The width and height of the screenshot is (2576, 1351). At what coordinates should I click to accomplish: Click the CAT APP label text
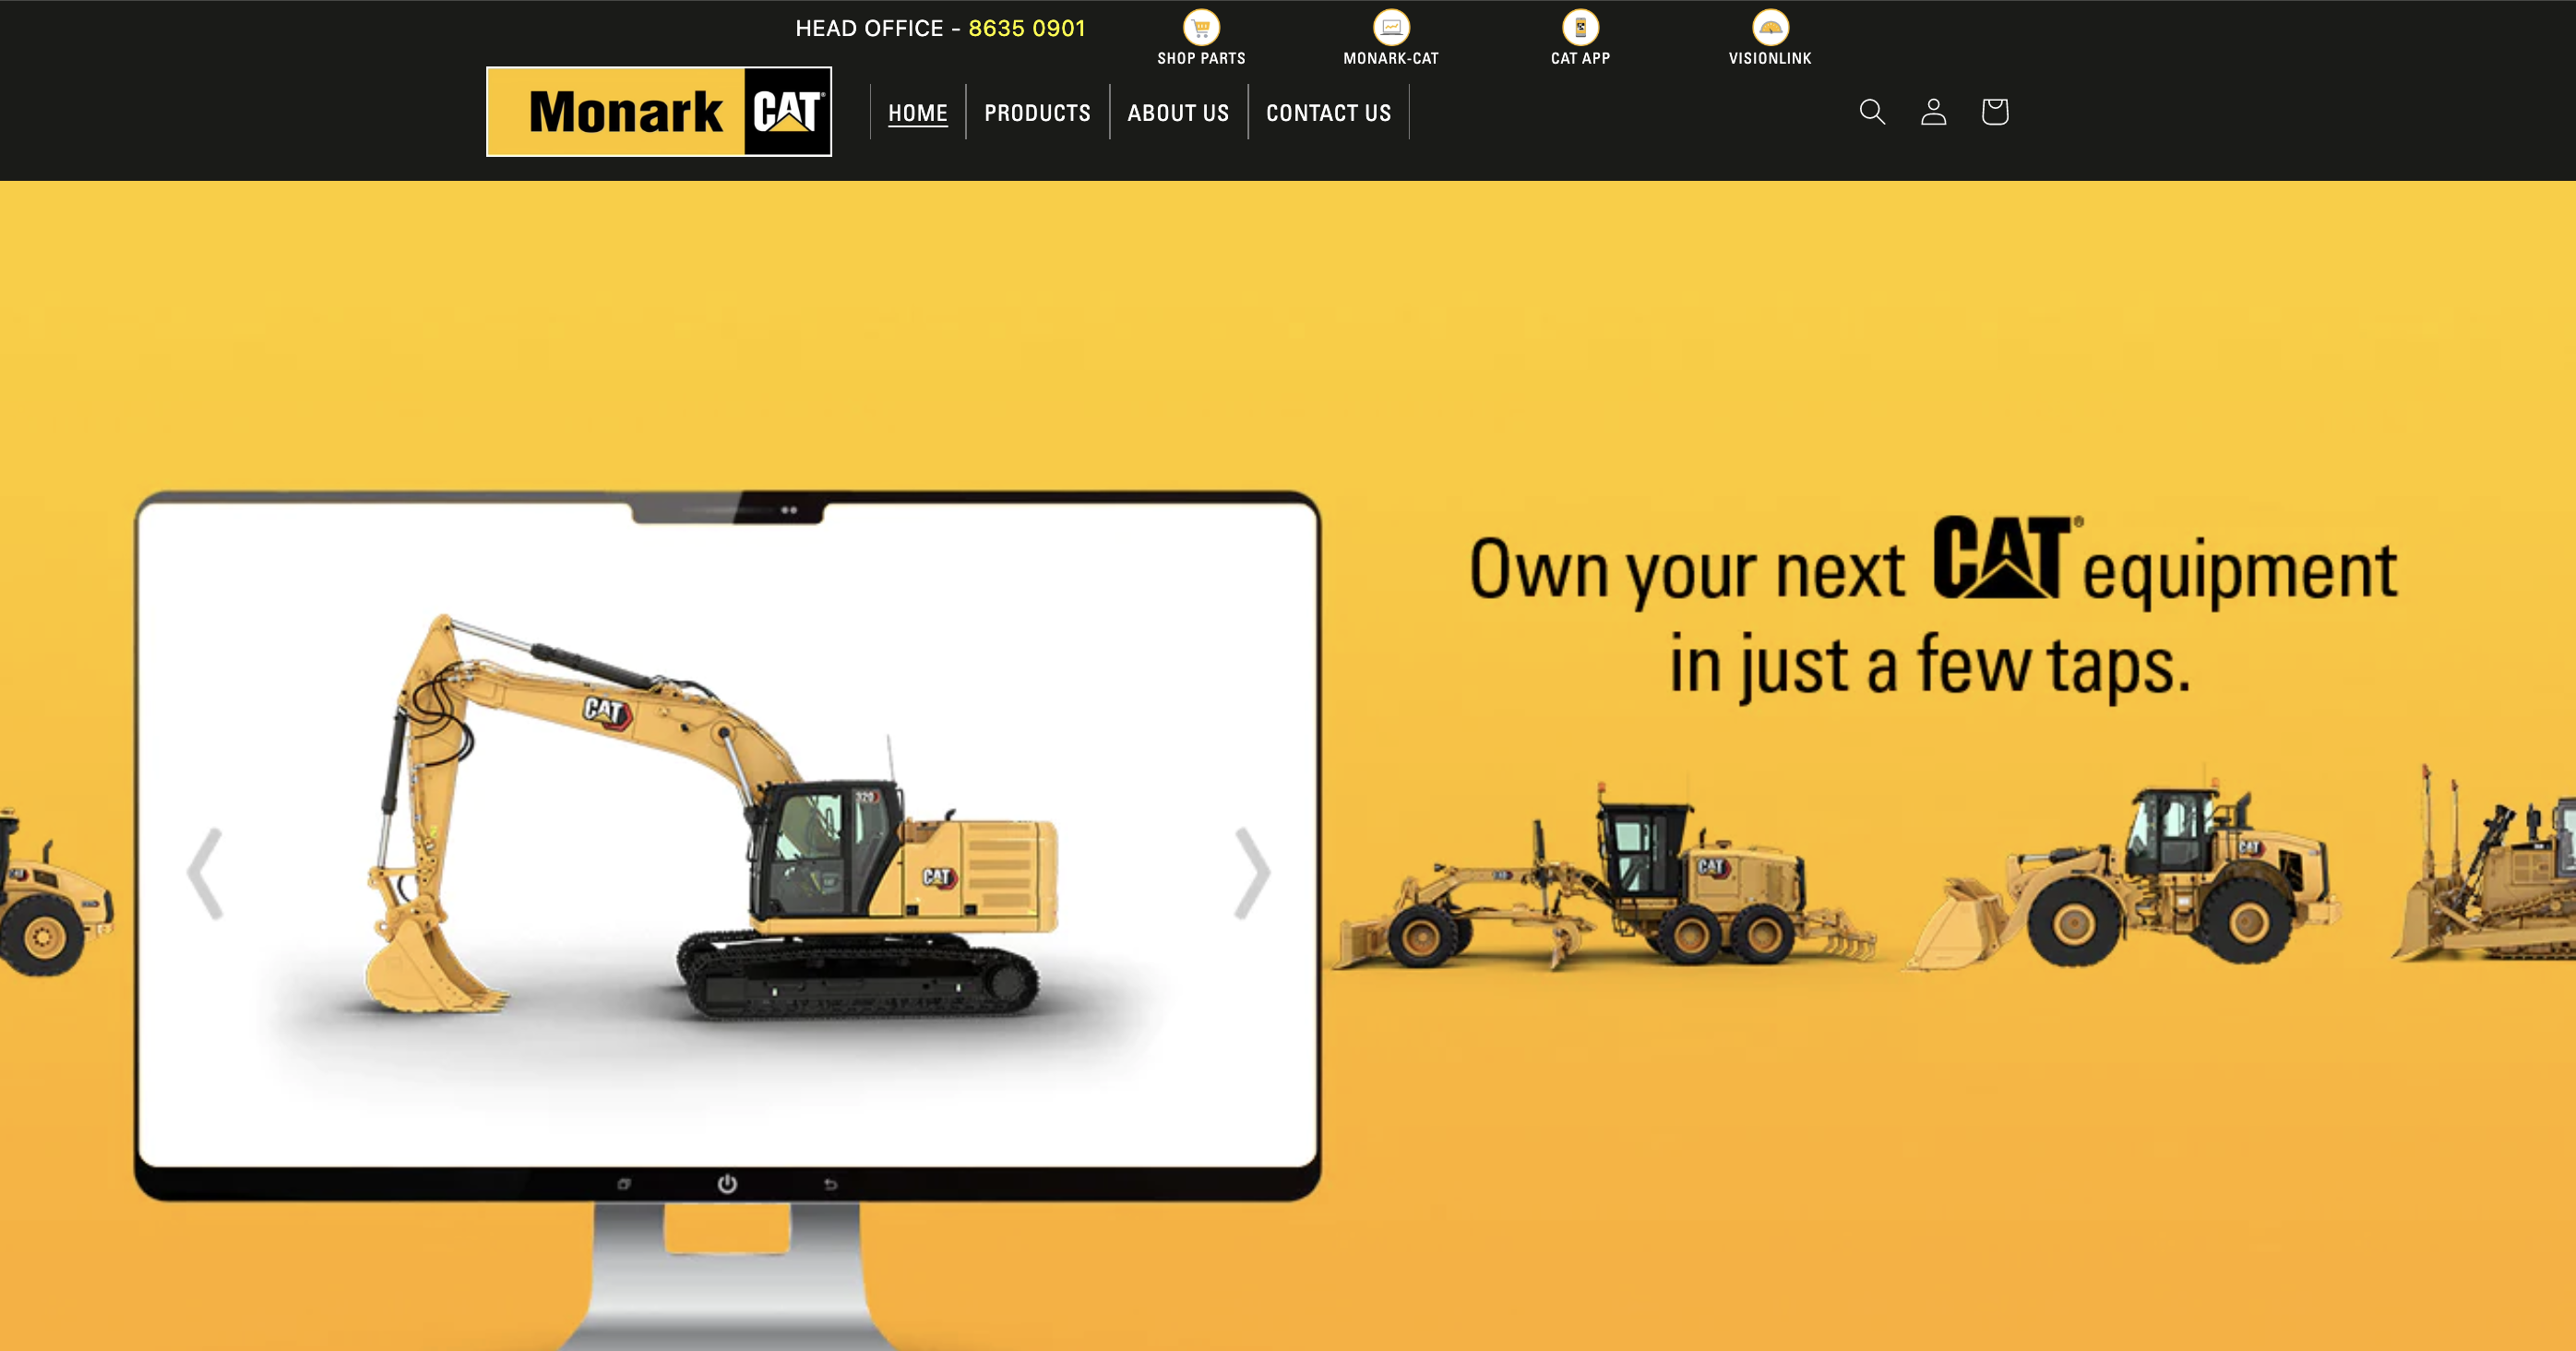click(1579, 58)
